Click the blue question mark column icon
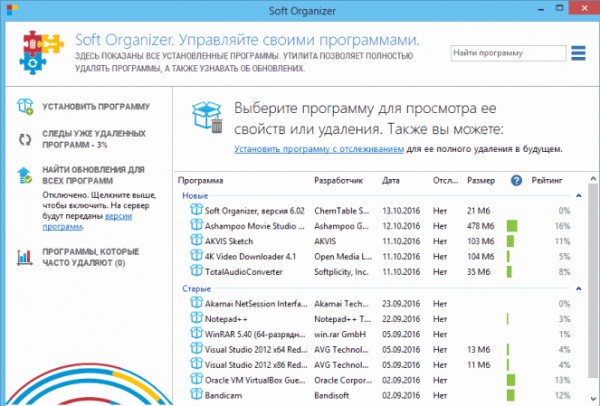Image resolution: width=600 pixels, height=406 pixels. [x=516, y=180]
